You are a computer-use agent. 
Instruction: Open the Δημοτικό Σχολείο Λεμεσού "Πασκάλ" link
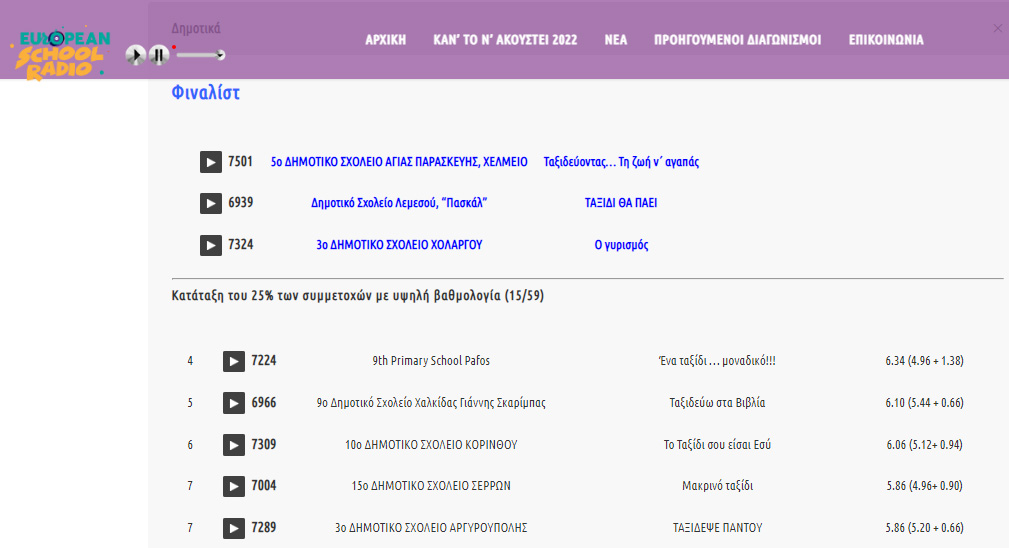click(x=399, y=203)
